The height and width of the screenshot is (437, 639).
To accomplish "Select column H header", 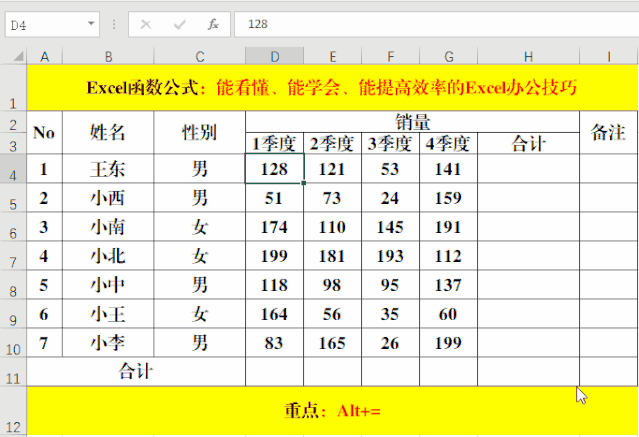I will click(x=528, y=56).
